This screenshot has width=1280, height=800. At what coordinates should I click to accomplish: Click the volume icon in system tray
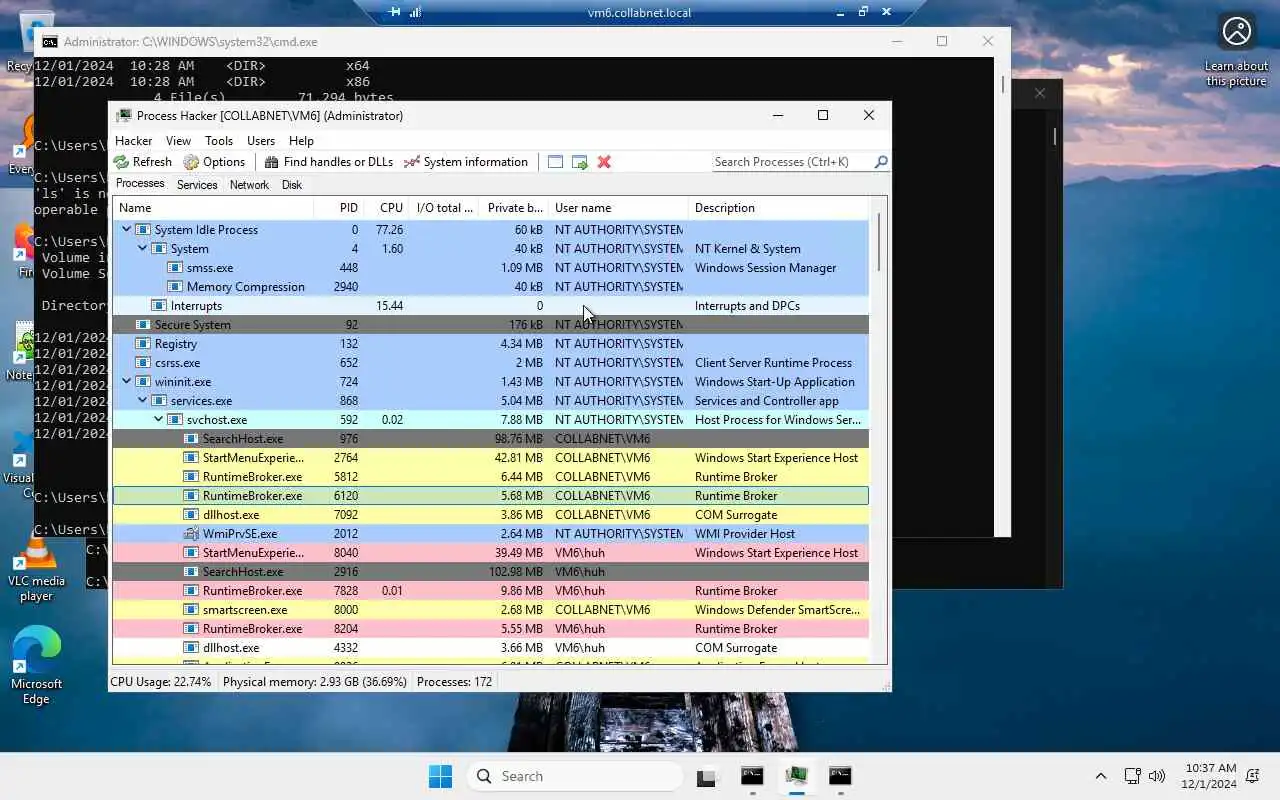point(1157,776)
